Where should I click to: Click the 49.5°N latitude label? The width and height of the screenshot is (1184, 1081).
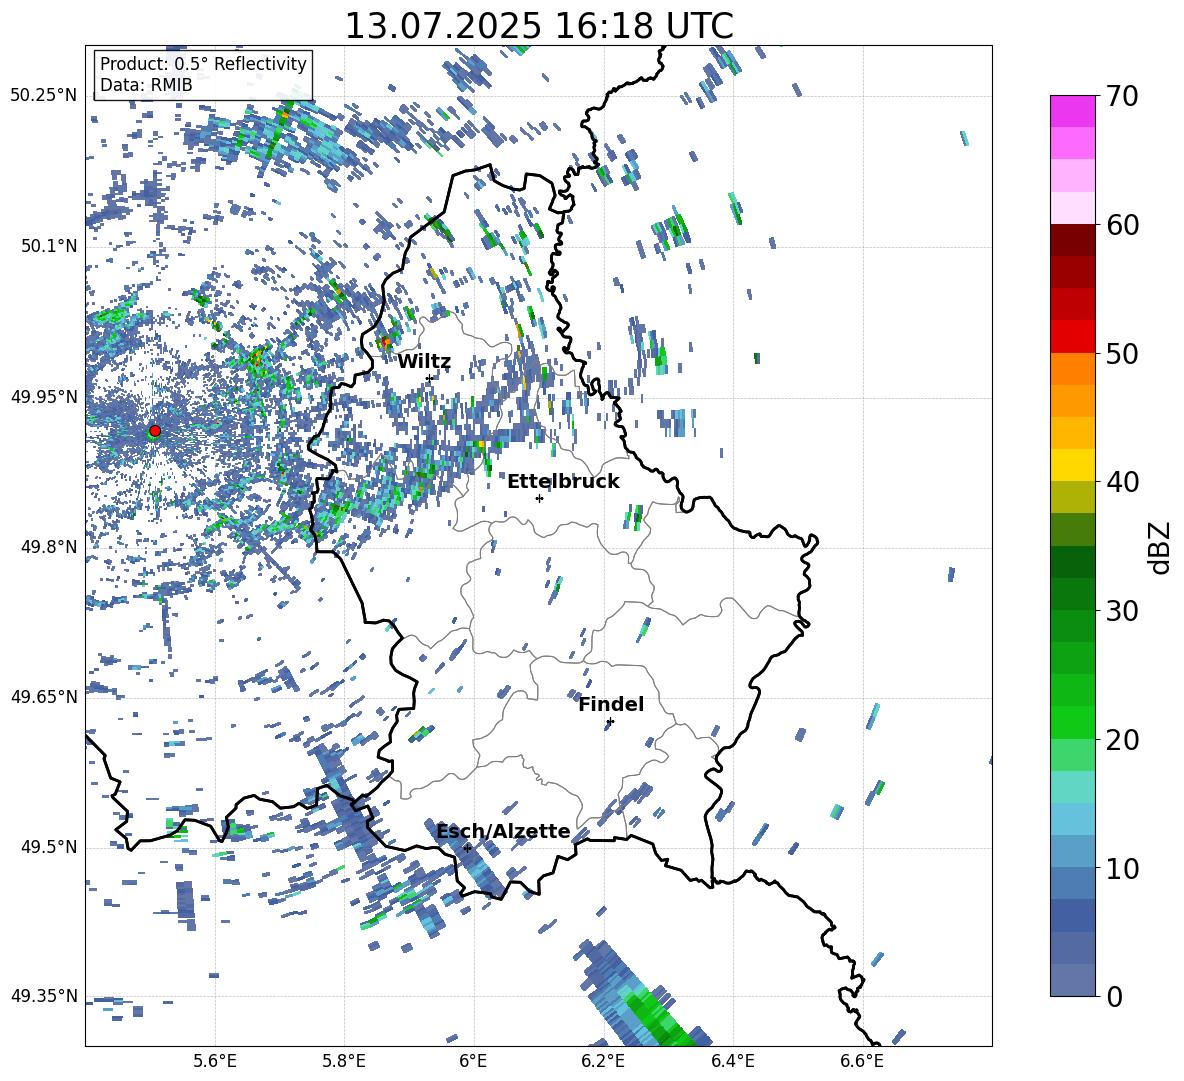coord(48,847)
